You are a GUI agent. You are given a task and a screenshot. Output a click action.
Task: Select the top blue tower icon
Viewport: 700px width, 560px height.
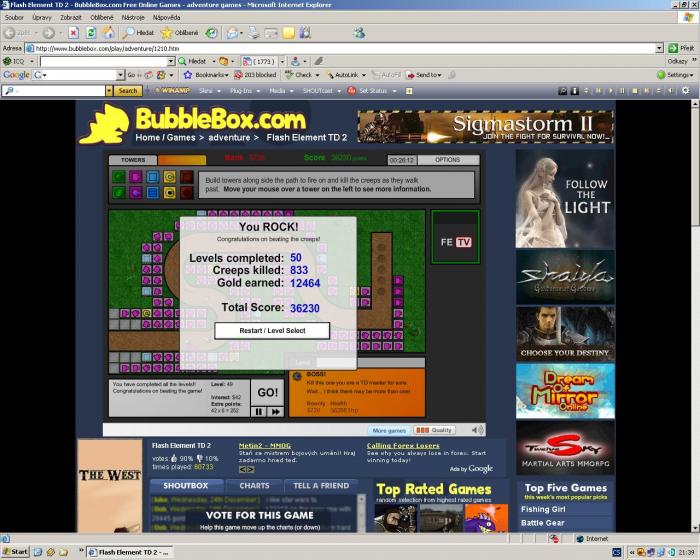(x=153, y=177)
